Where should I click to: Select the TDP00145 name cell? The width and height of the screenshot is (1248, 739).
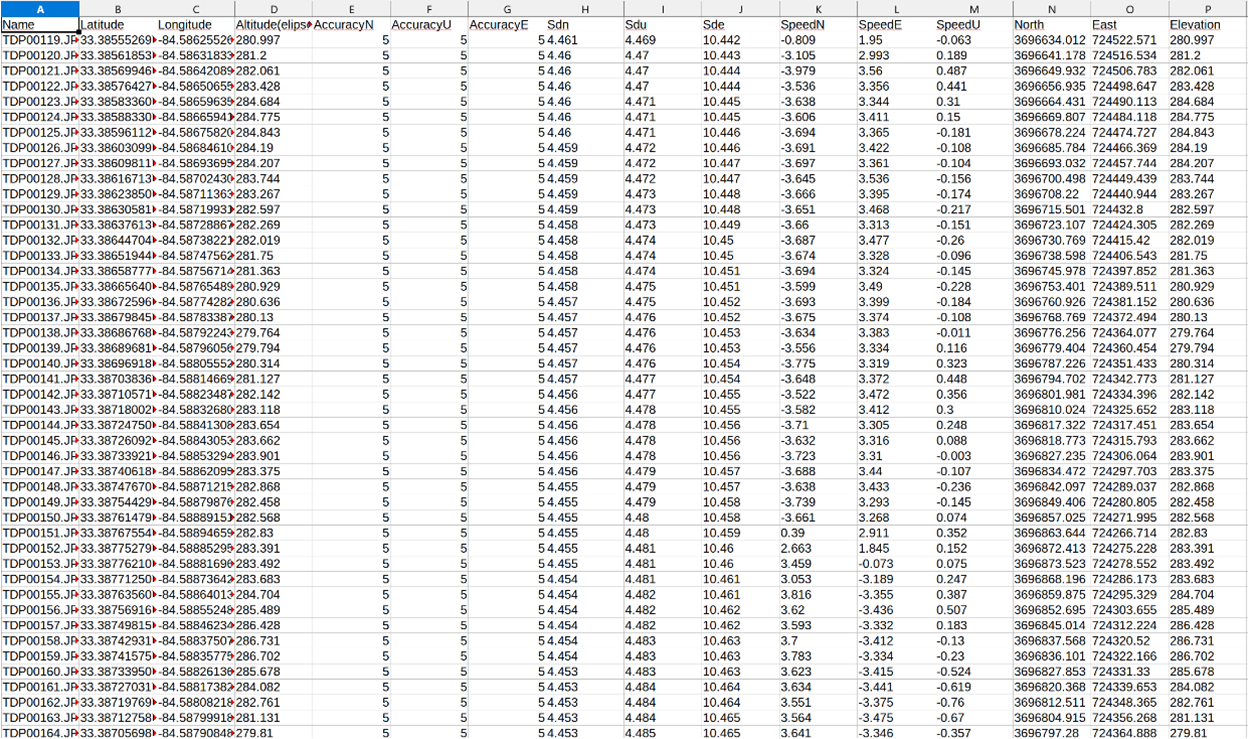point(39,440)
